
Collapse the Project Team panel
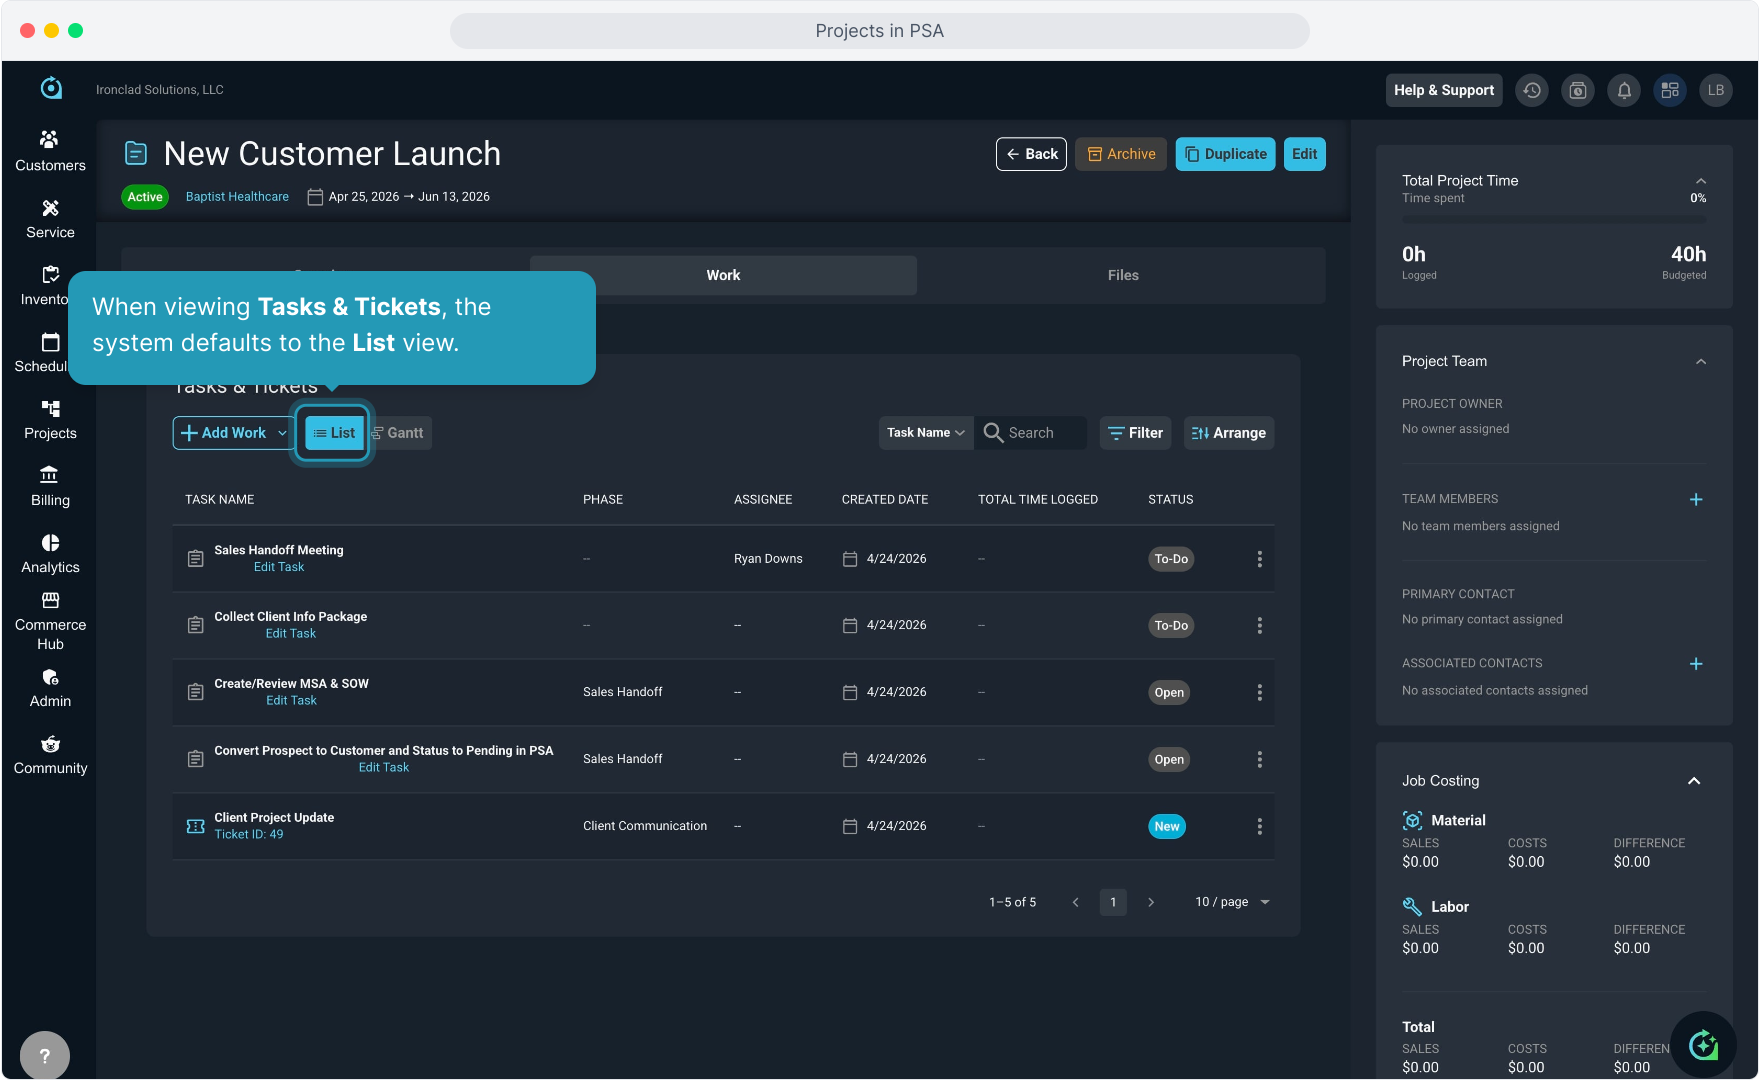(1701, 362)
